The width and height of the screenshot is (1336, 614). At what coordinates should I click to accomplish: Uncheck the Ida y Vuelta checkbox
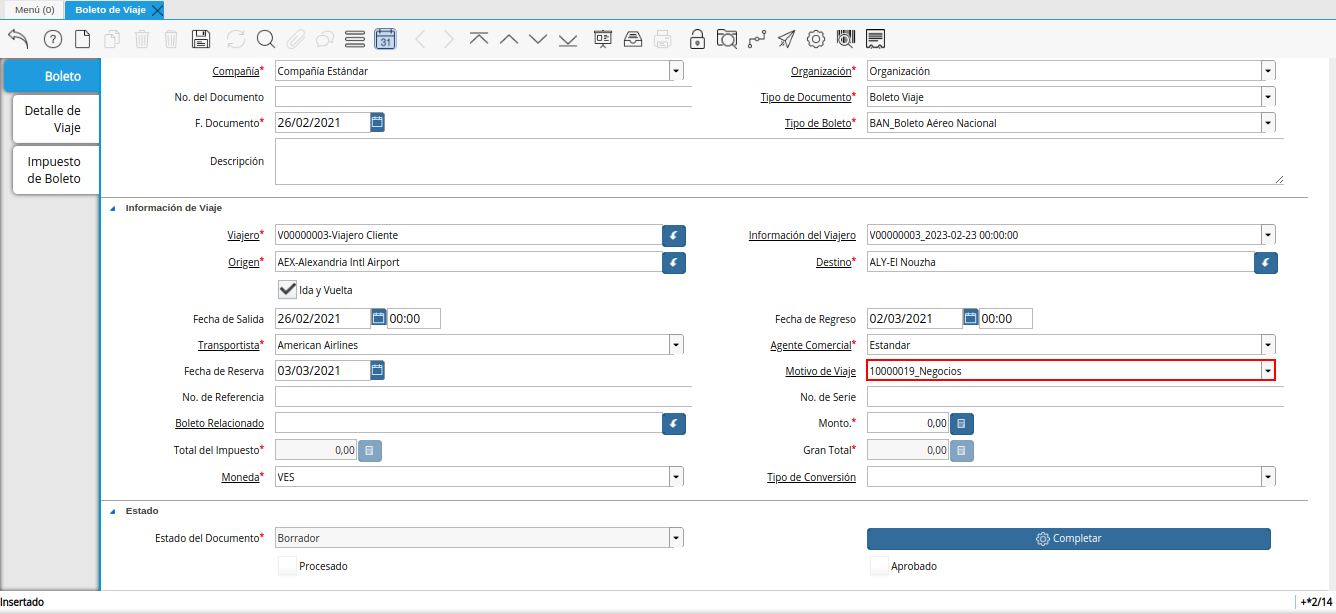(x=288, y=289)
